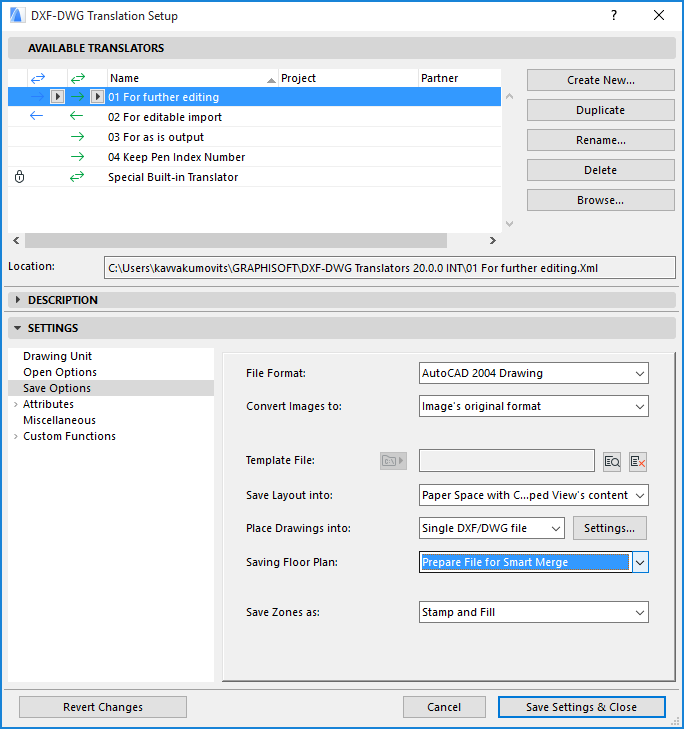Screen dimensions: 684x729
Task: Open second small play-arrow box in selected row
Action: (97, 96)
